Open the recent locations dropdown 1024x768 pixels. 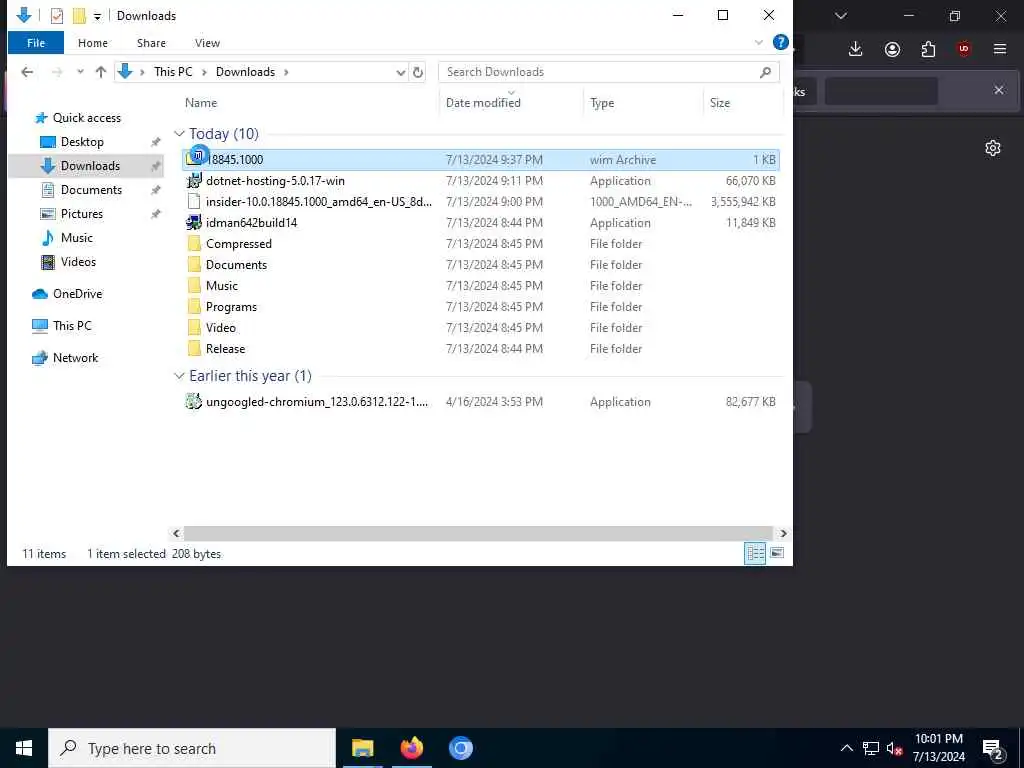click(80, 72)
